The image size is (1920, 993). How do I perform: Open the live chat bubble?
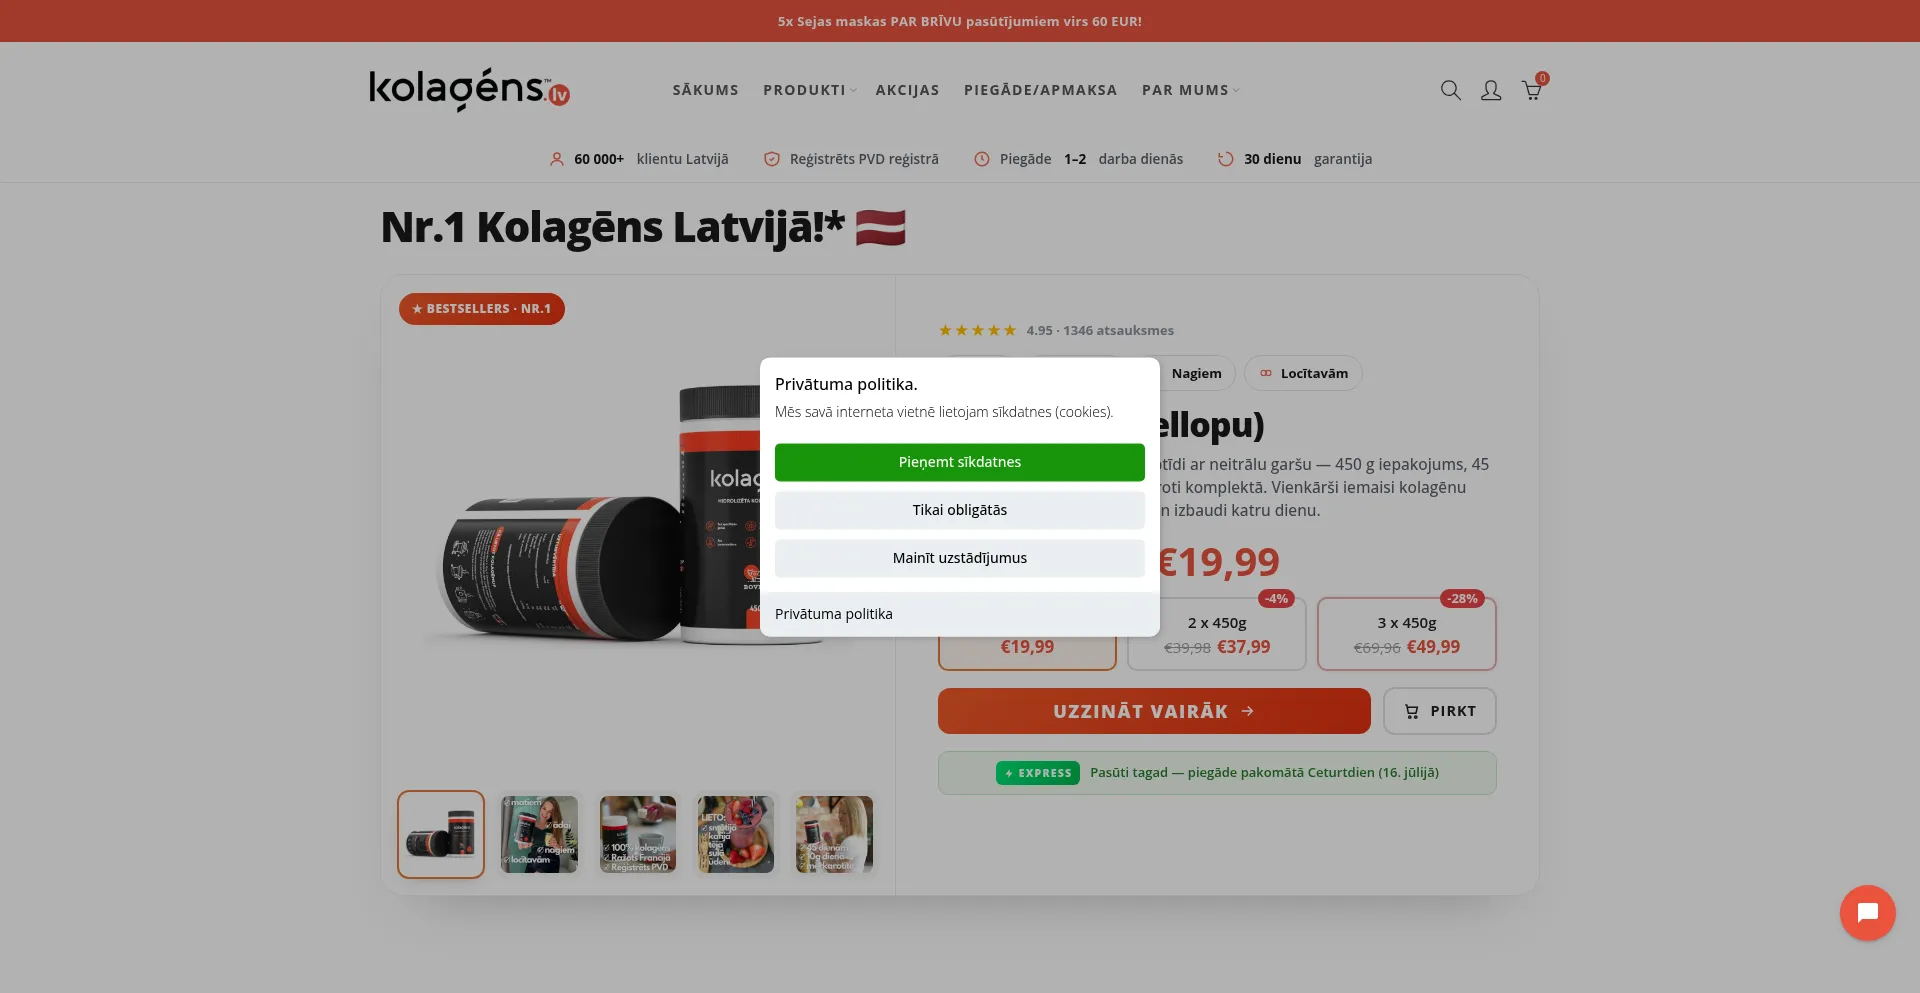pos(1867,913)
